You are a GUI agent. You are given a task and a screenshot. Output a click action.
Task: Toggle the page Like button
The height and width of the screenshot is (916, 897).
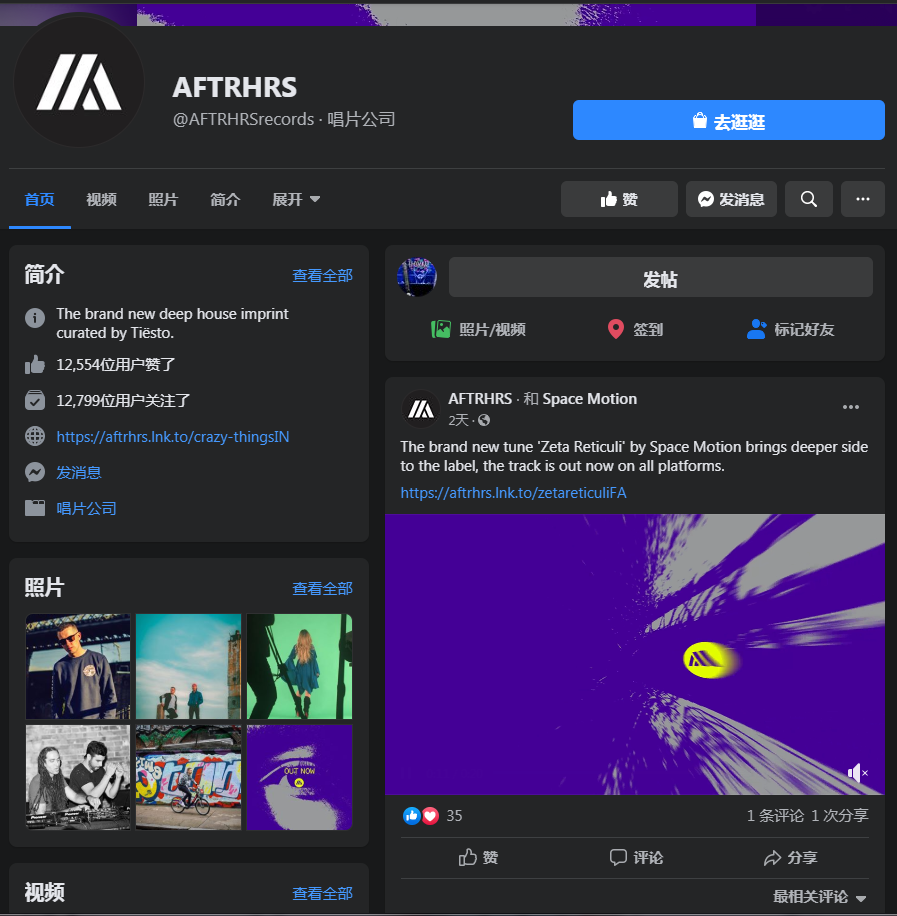tap(619, 199)
